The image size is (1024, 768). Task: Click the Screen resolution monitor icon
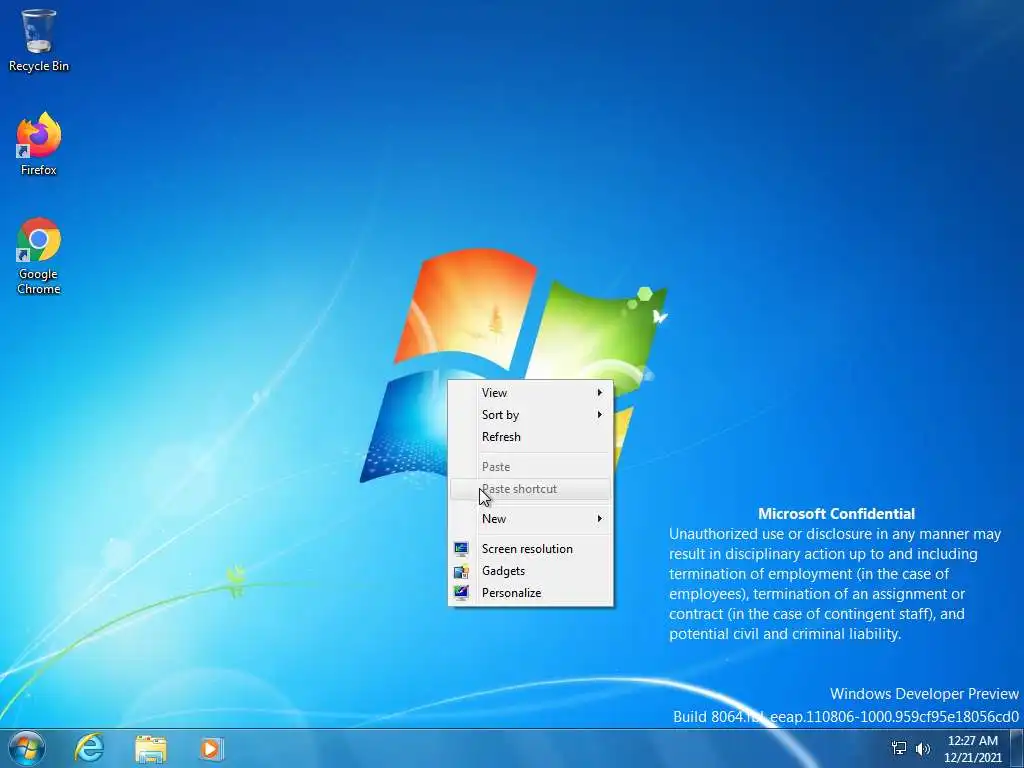[461, 549]
